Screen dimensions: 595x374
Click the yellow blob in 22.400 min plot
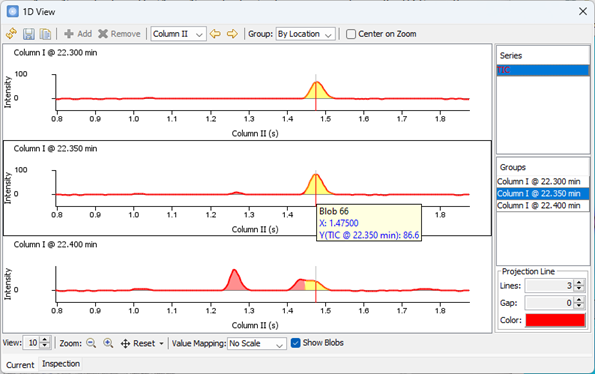point(316,285)
